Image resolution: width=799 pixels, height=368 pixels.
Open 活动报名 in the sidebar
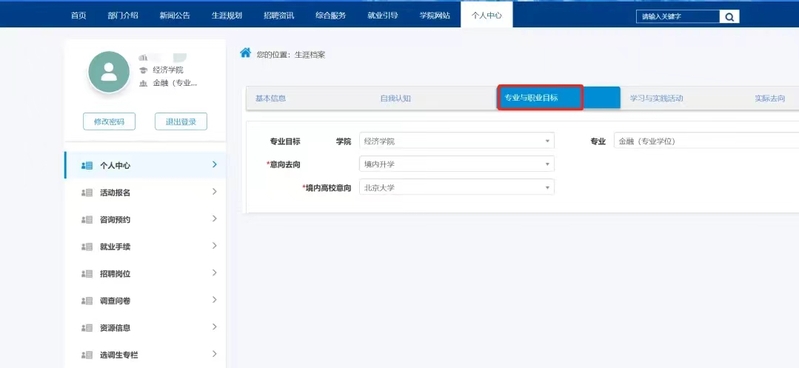pos(146,193)
